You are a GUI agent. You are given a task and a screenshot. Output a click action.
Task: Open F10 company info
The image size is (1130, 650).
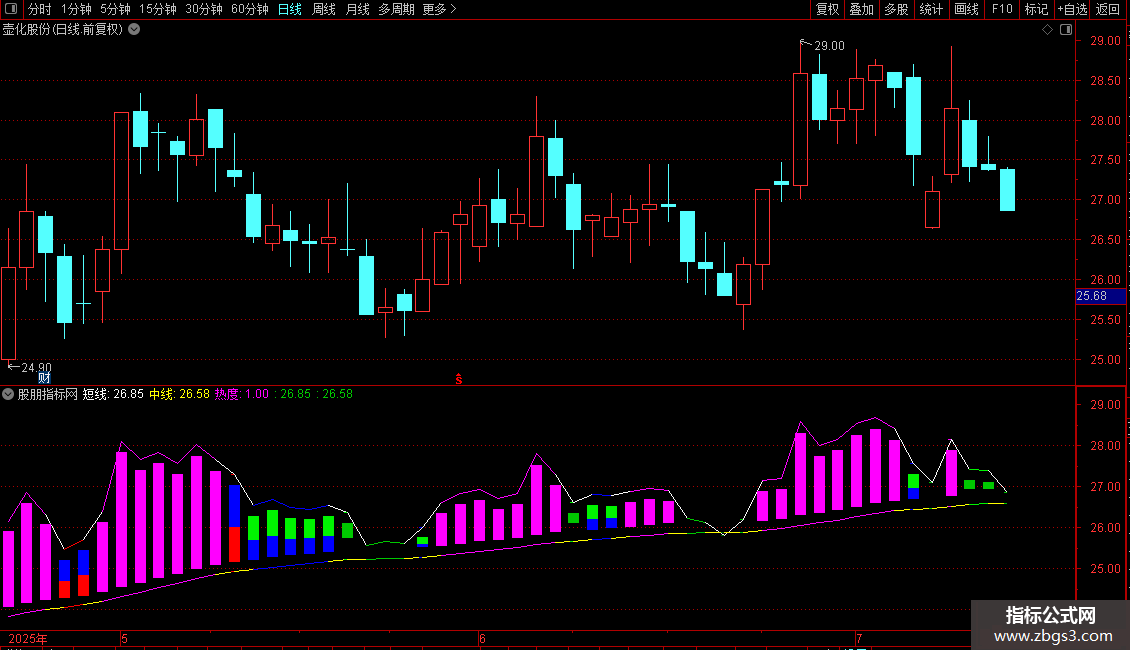point(1002,9)
